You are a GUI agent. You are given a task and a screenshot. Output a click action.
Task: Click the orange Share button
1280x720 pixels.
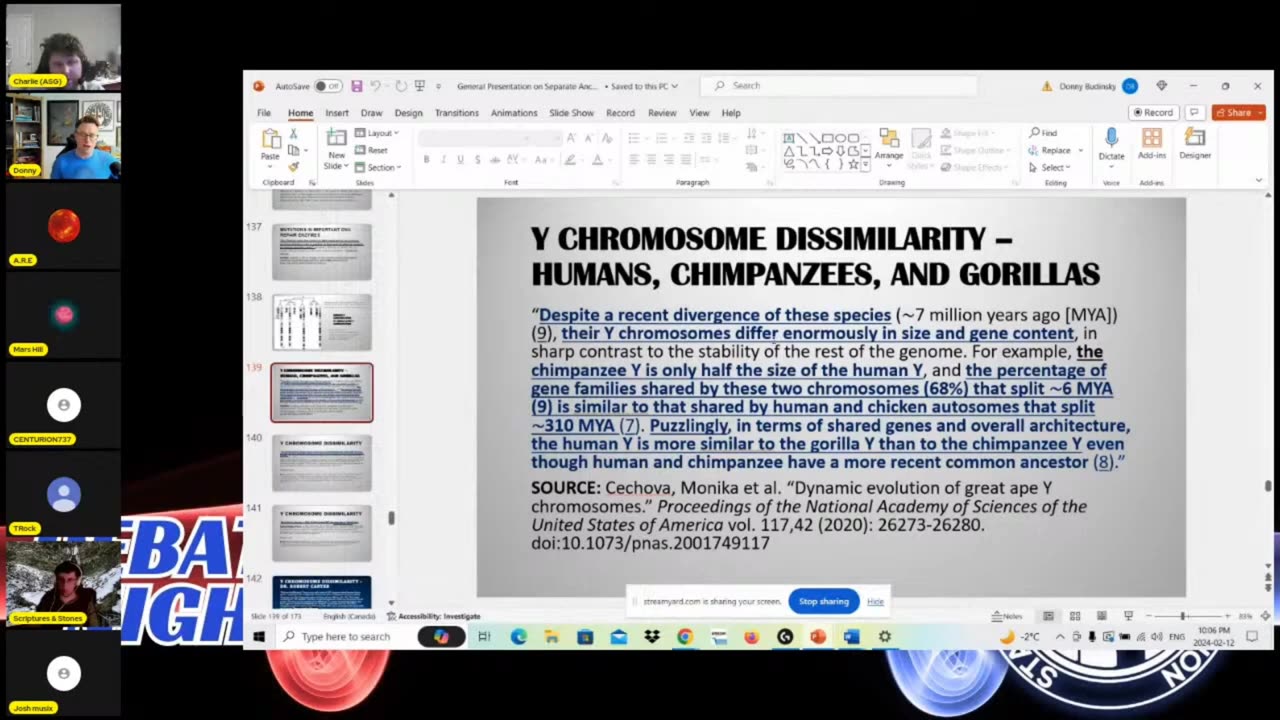1238,113
